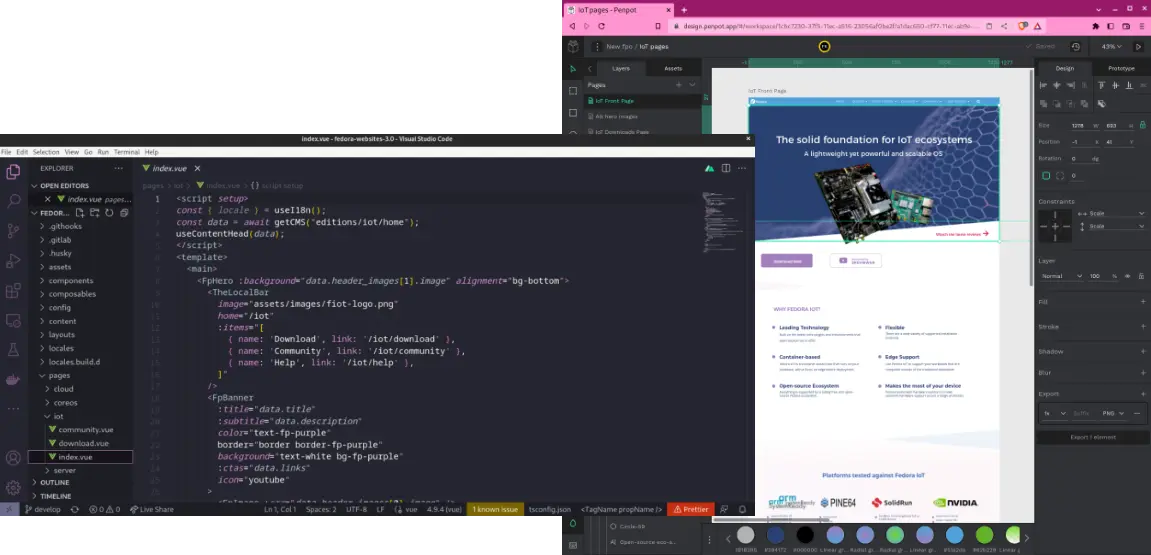Viewport: 1151px width, 555px height.
Task: Click Export 1 element button
Action: click(x=1093, y=437)
